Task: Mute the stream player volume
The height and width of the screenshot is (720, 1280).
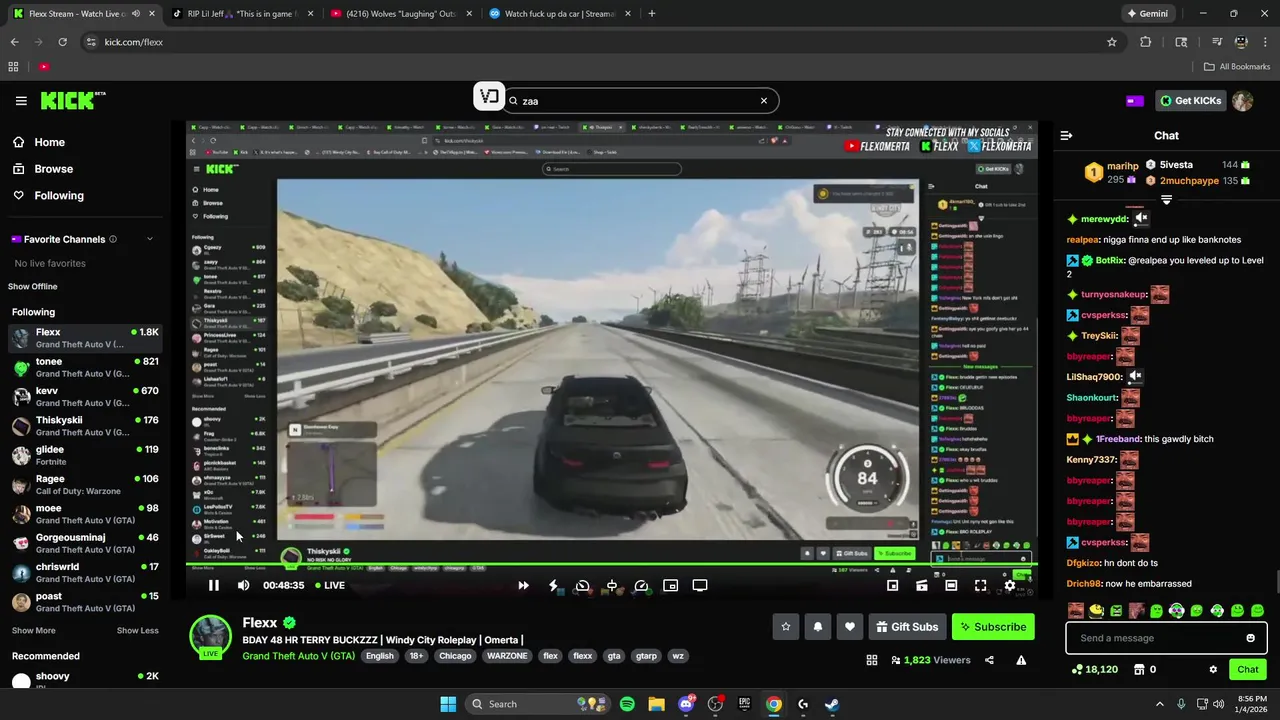Action: pos(243,585)
